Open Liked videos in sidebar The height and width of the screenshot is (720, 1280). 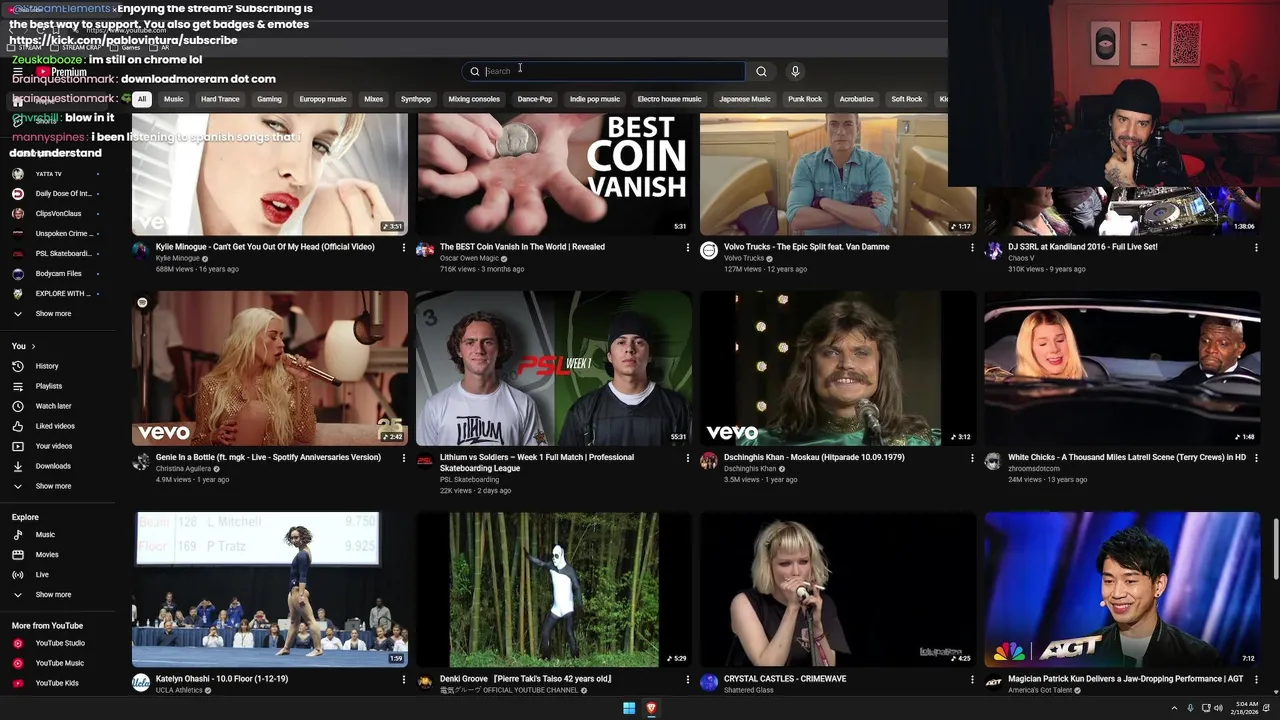[55, 426]
